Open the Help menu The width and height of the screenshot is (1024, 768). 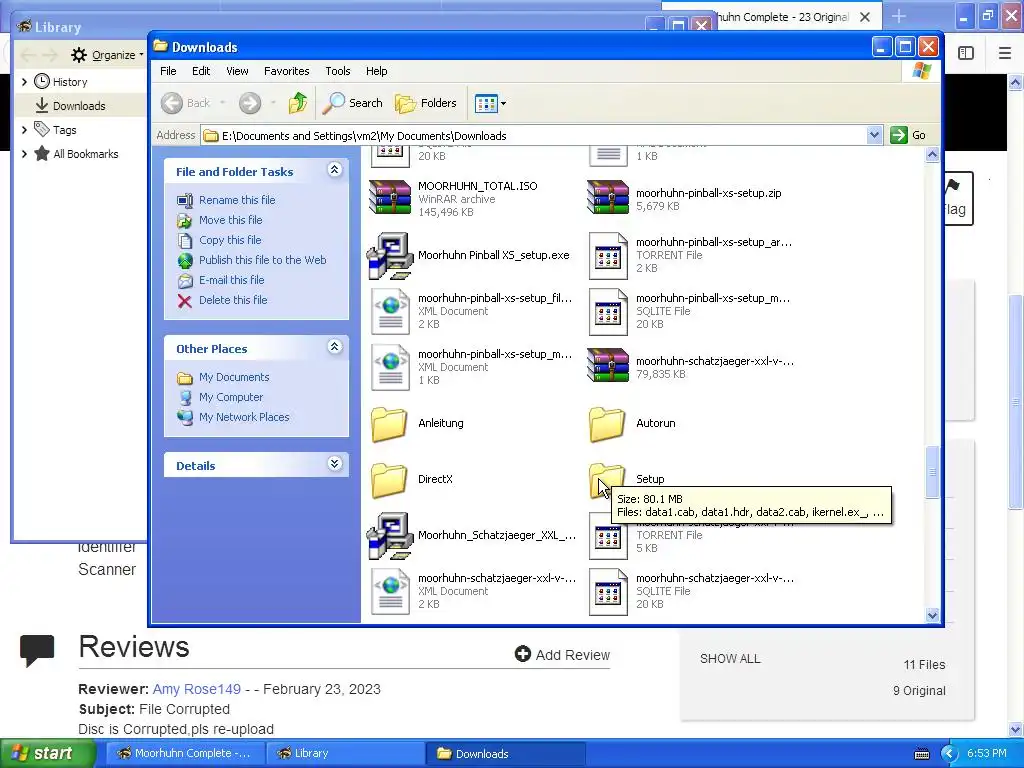pos(376,71)
